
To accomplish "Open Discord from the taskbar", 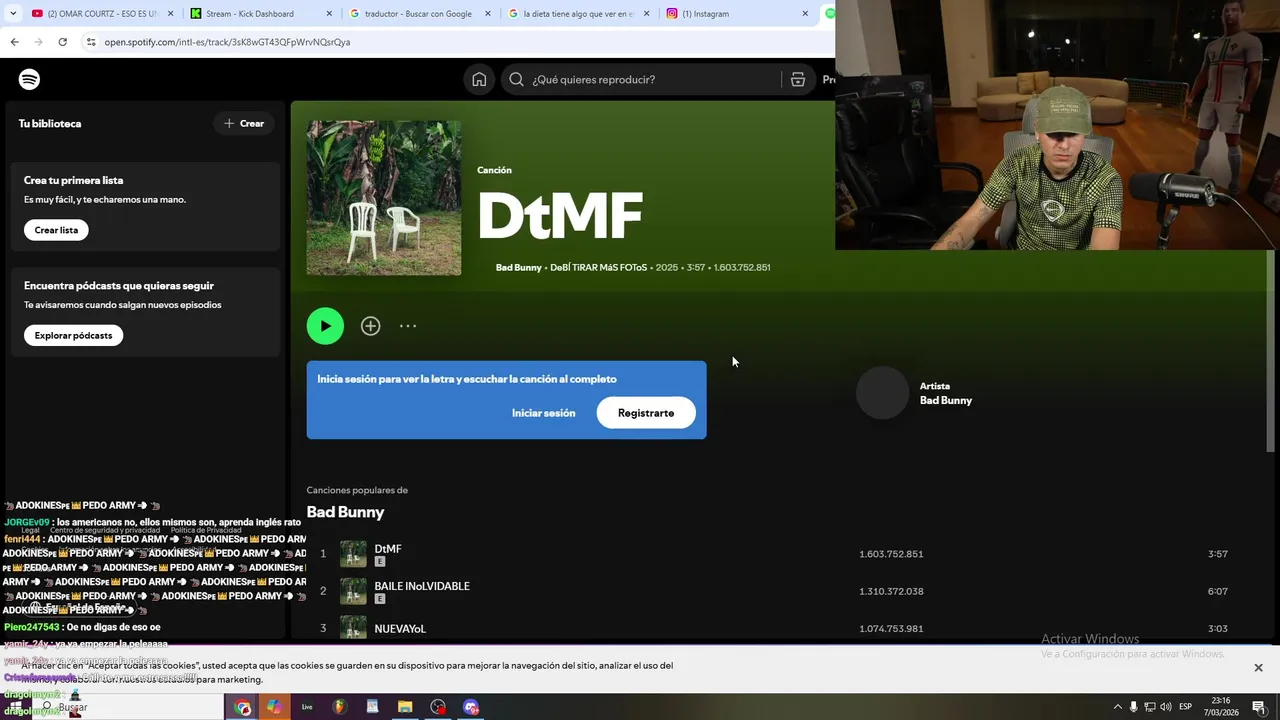I will (471, 707).
